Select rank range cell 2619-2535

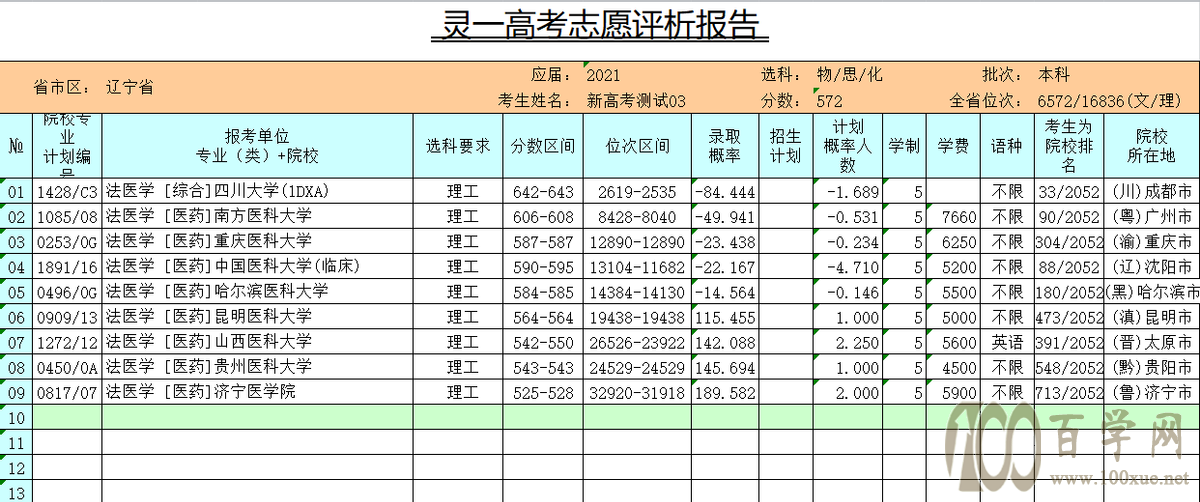point(638,191)
